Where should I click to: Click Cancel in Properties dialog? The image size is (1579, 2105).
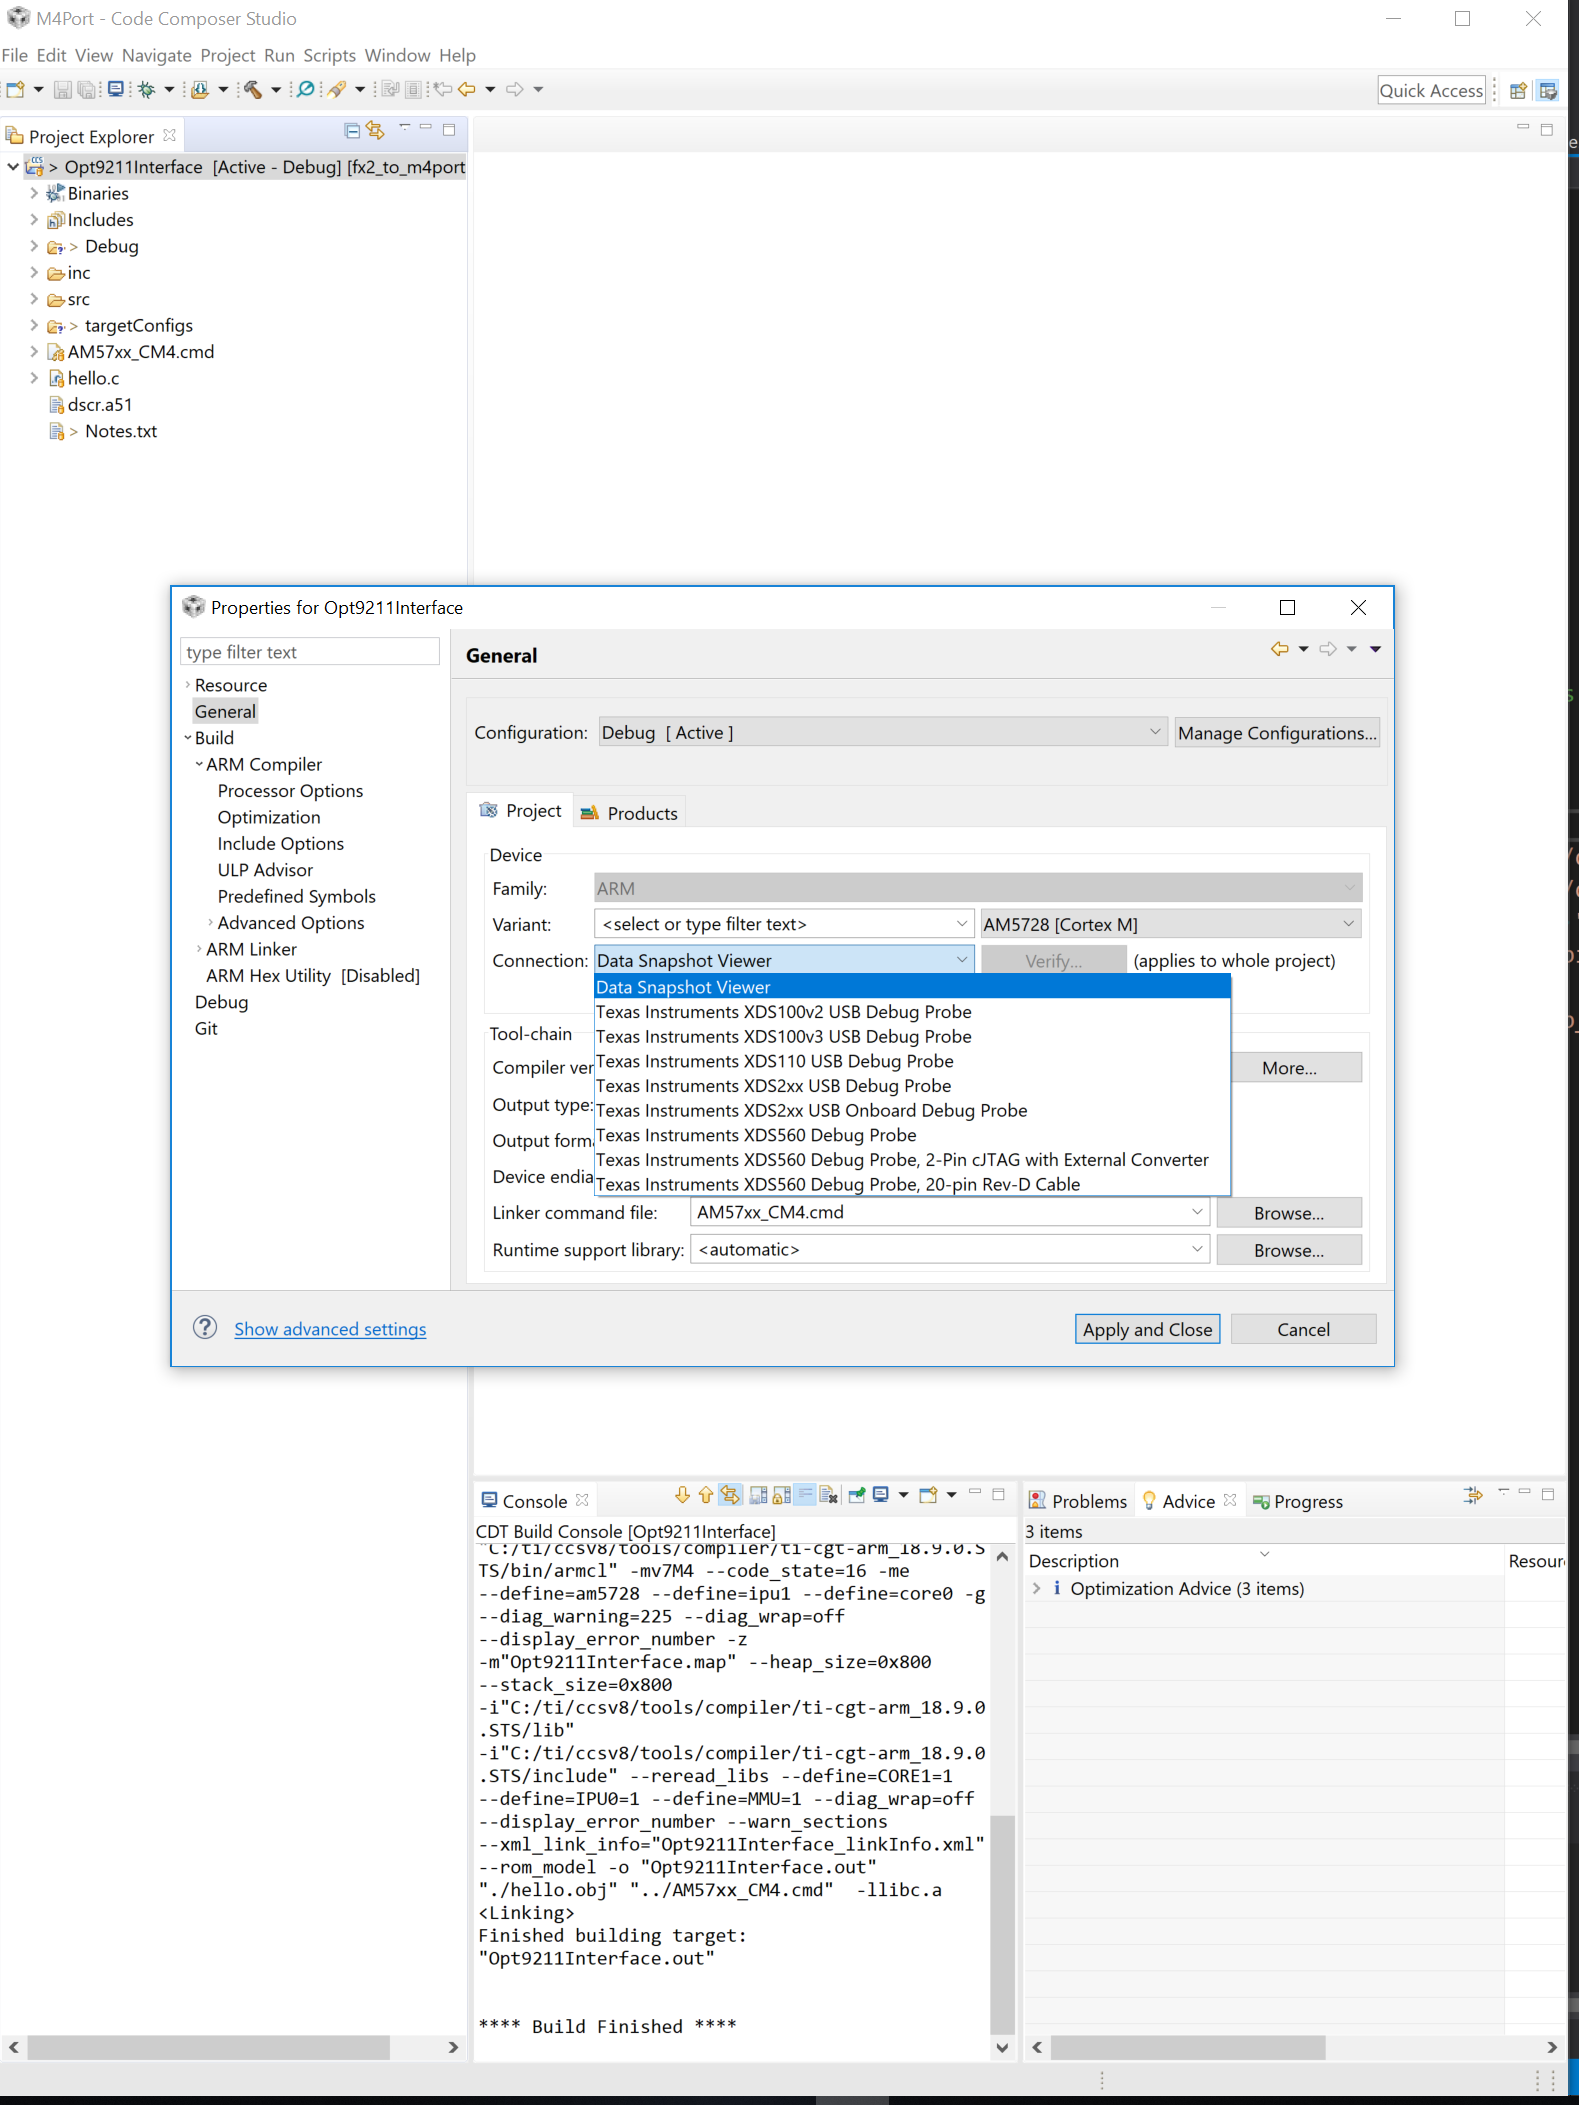click(x=1303, y=1329)
